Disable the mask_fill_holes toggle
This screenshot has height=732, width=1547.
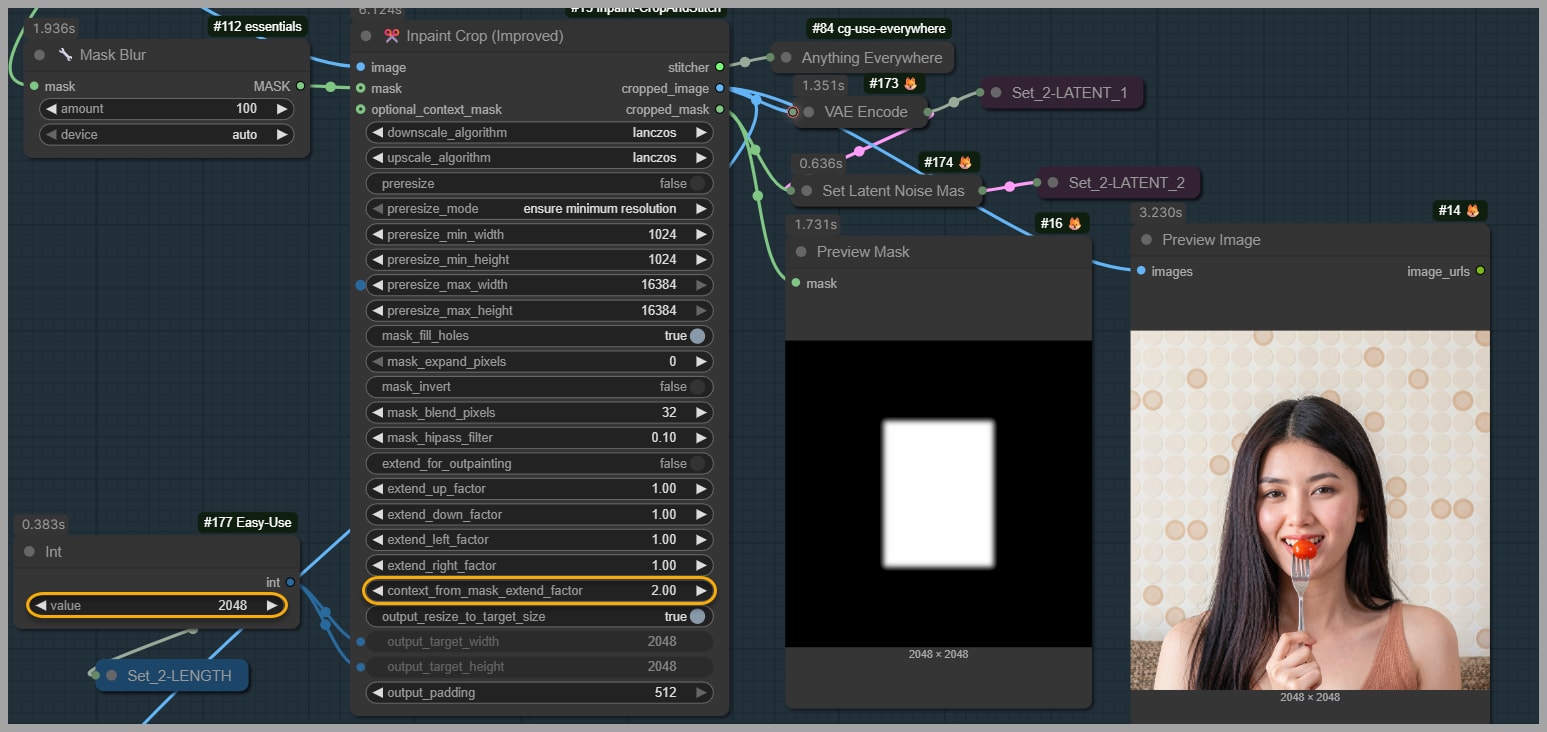pyautogui.click(x=697, y=336)
